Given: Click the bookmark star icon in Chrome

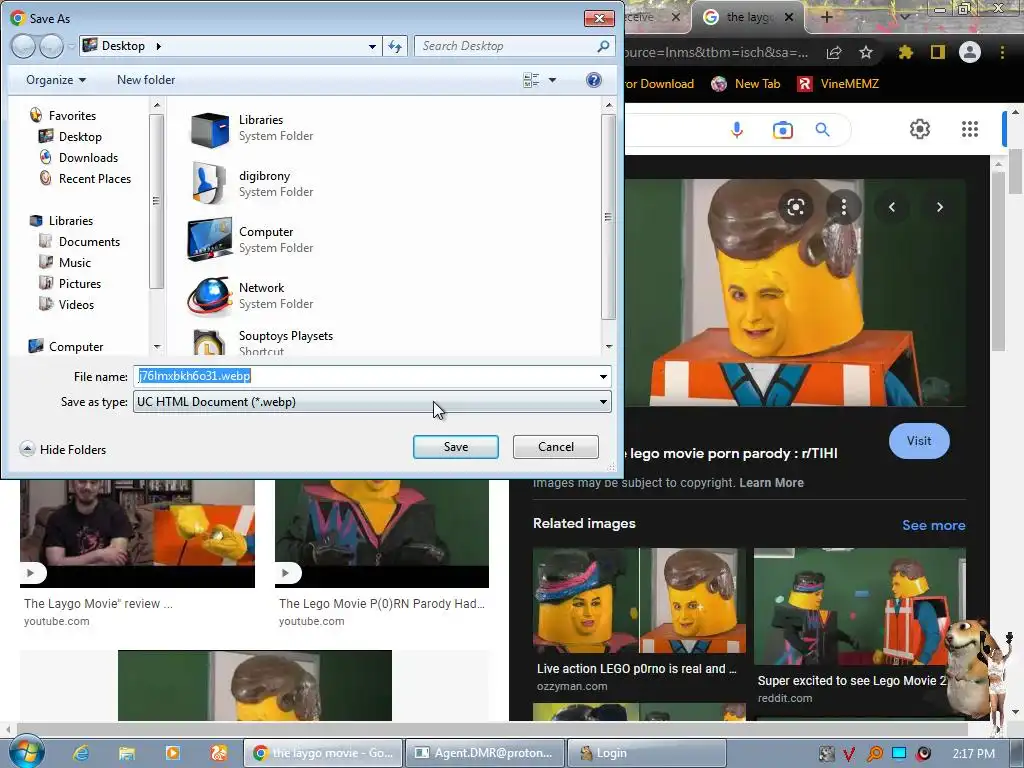Looking at the screenshot, I should pos(866,52).
